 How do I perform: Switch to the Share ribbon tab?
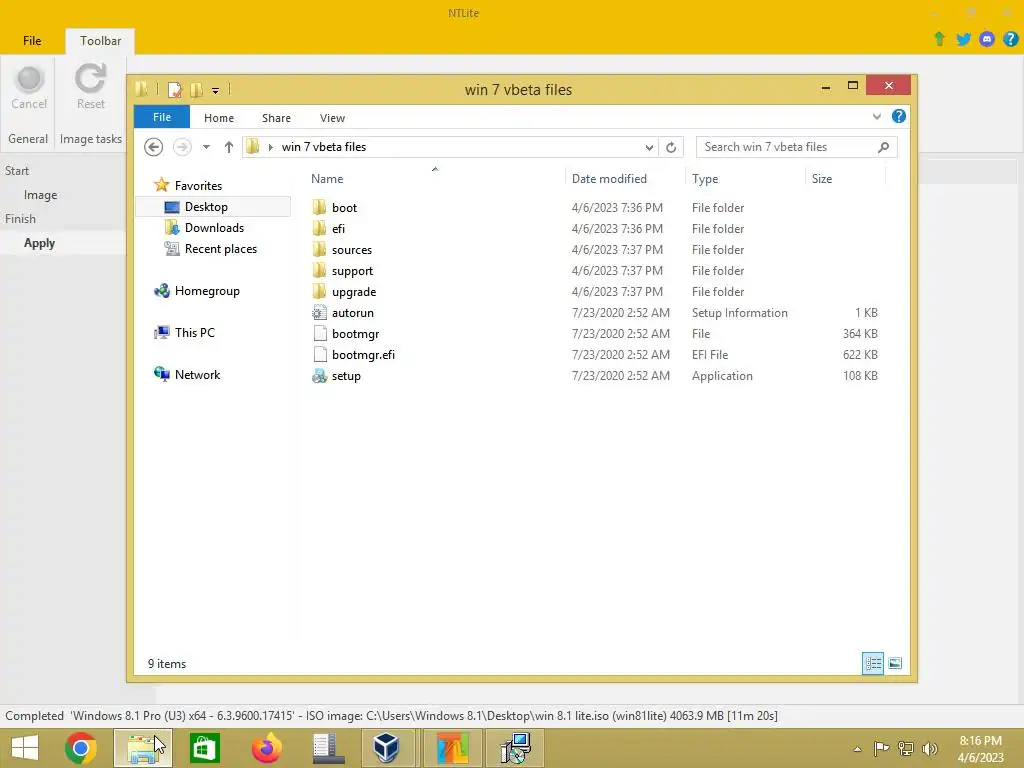[276, 118]
